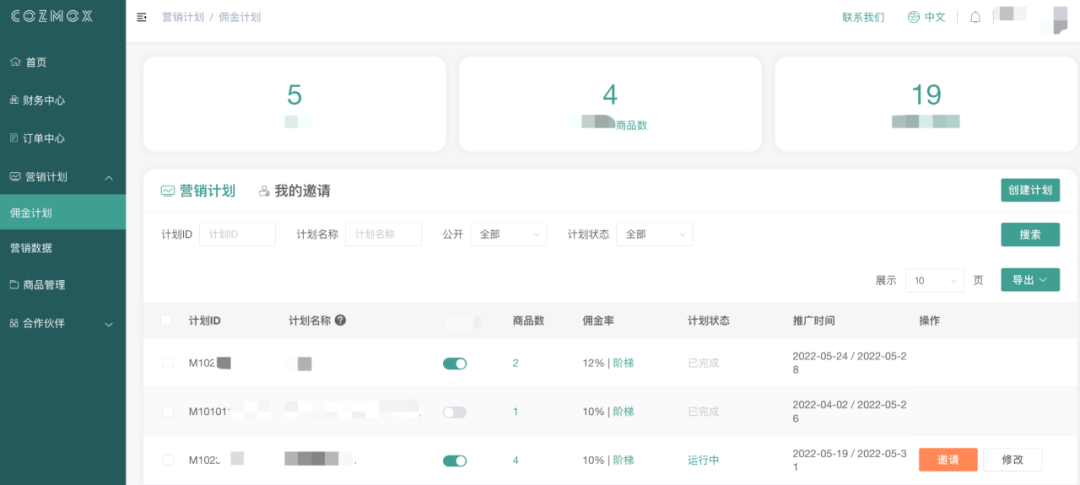Viewport: 1080px width, 485px height.
Task: Click the 商品管理 folder icon
Action: (x=15, y=285)
